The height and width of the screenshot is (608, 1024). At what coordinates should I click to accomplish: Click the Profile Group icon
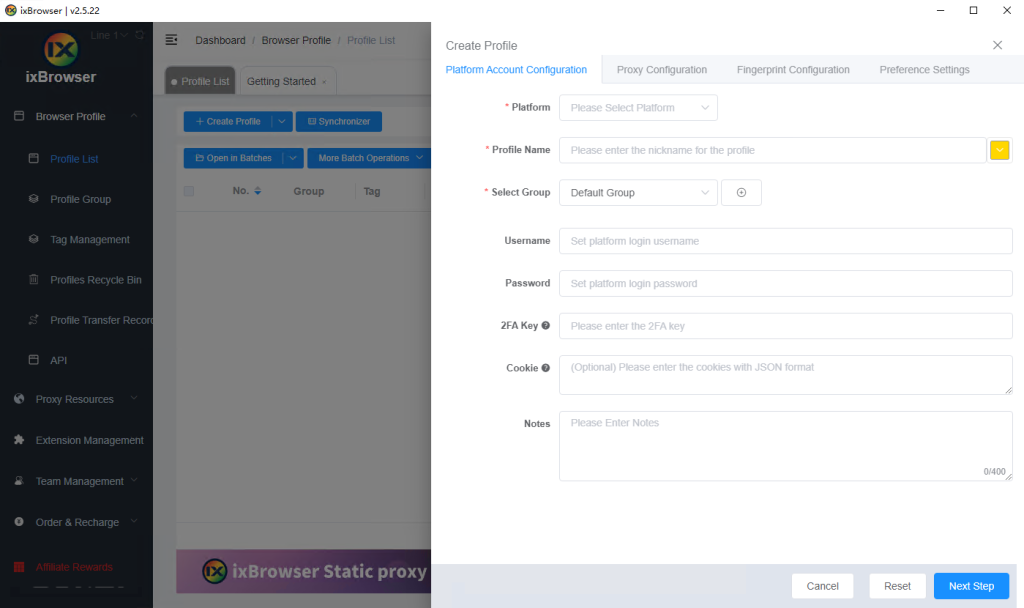[34, 199]
